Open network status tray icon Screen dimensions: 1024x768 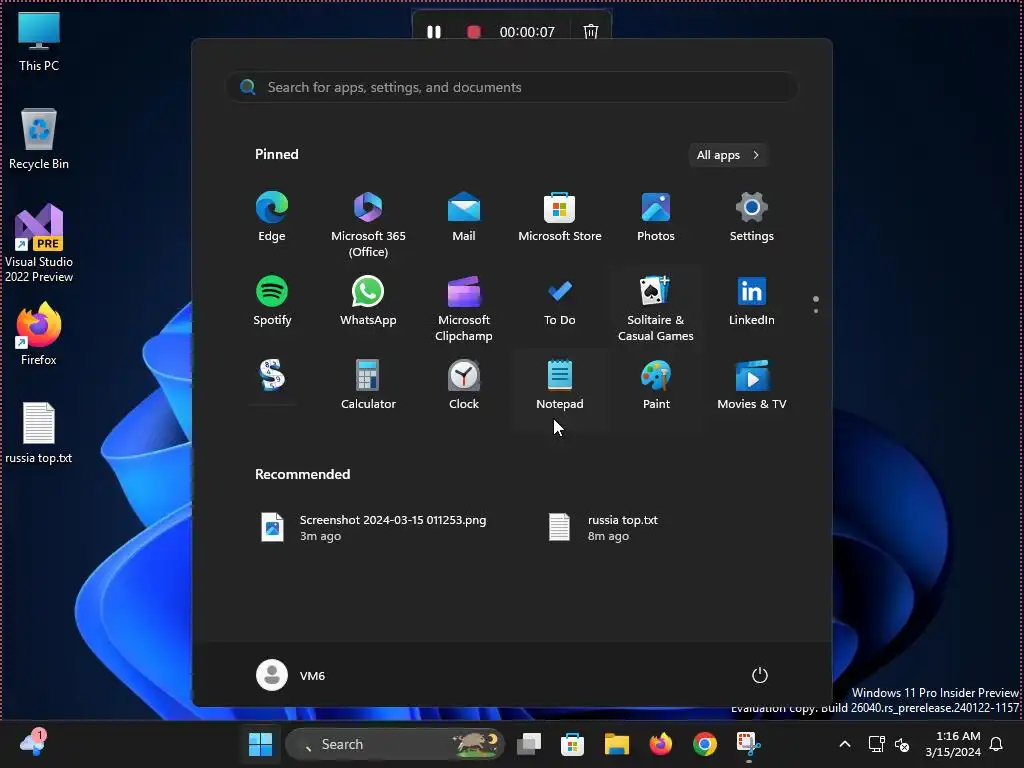[876, 744]
